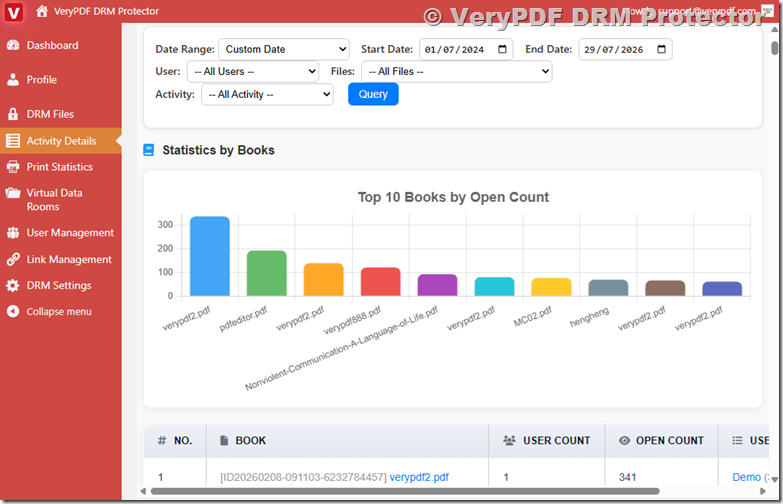The height and width of the screenshot is (504, 783).
Task: Click the VeryPDF DRM Protector title text
Action: 106,11
